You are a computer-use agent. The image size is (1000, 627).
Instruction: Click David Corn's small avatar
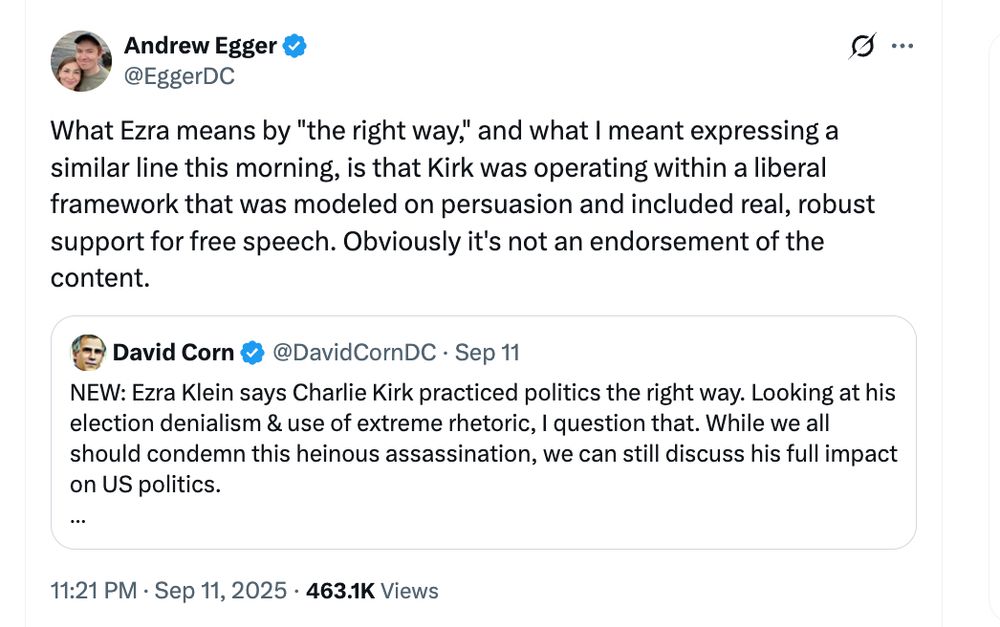(x=88, y=352)
